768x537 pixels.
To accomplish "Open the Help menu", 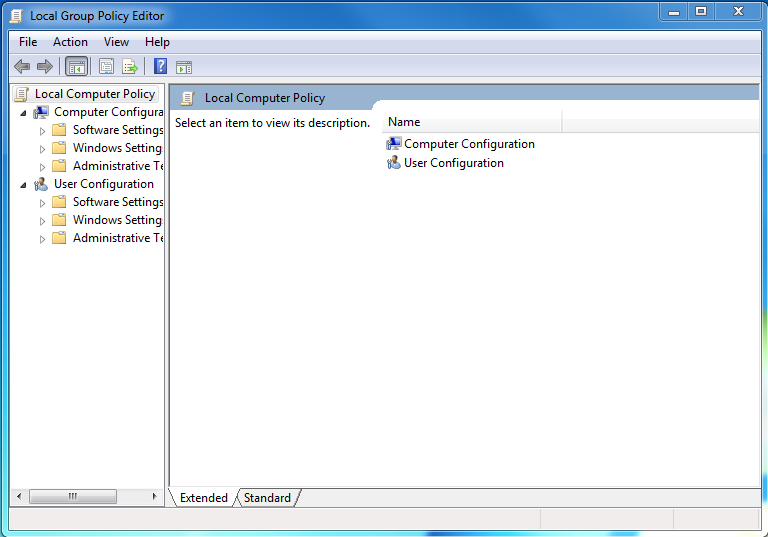I will 157,42.
